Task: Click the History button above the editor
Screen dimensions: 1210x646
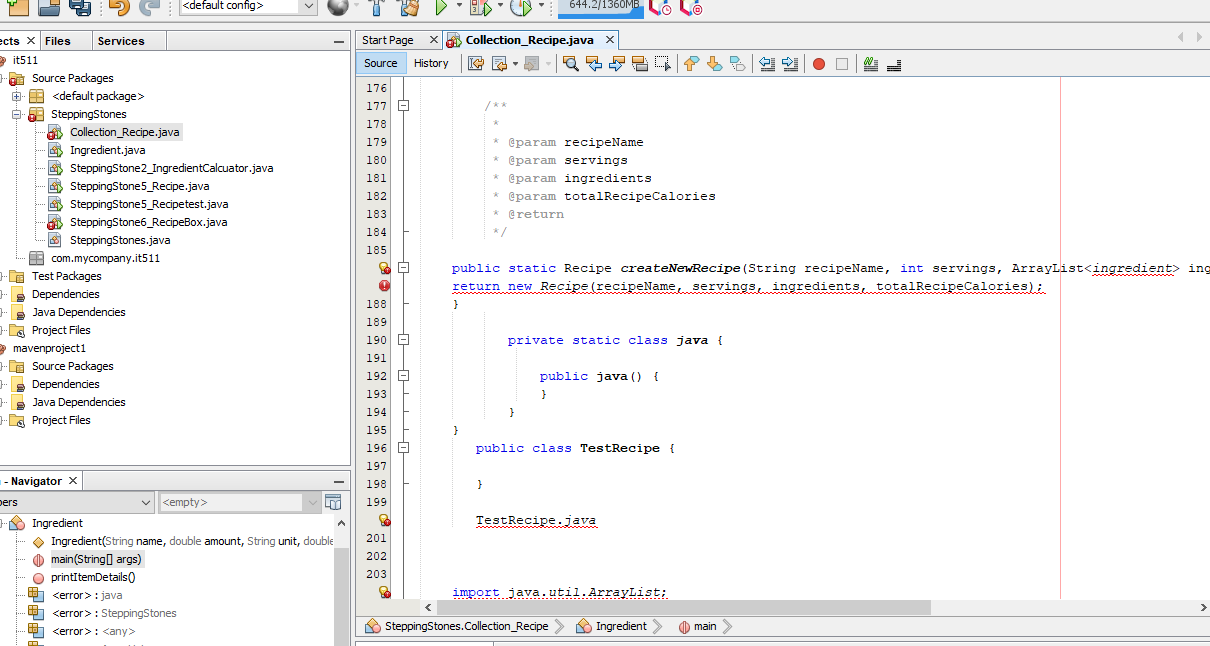Action: 431,62
